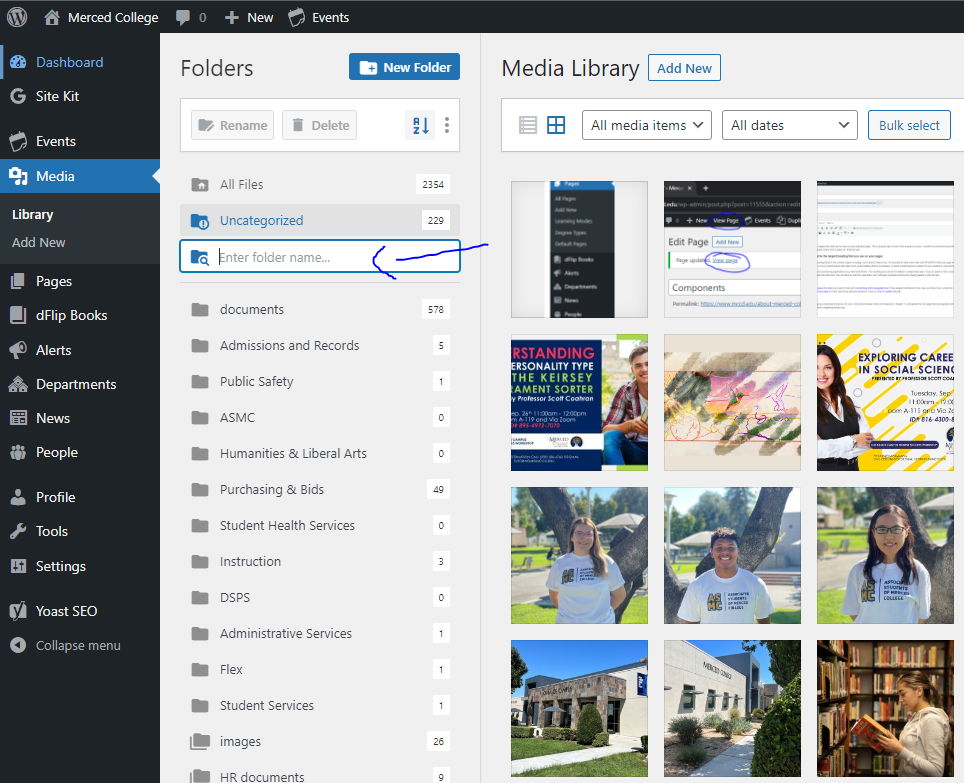
Task: Select the Uncategorized folder
Action: (320, 220)
